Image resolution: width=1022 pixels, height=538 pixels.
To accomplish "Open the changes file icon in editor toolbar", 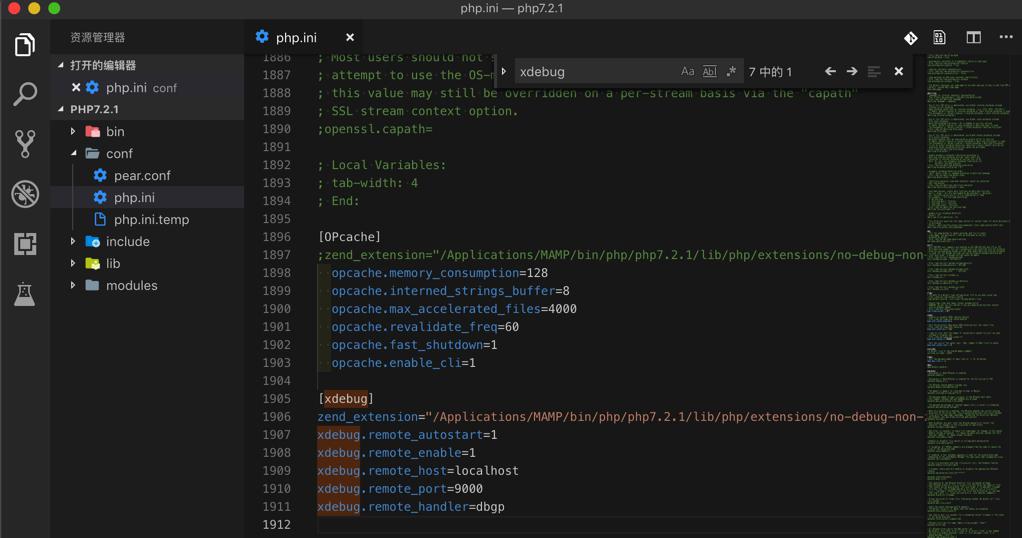I will click(939, 37).
